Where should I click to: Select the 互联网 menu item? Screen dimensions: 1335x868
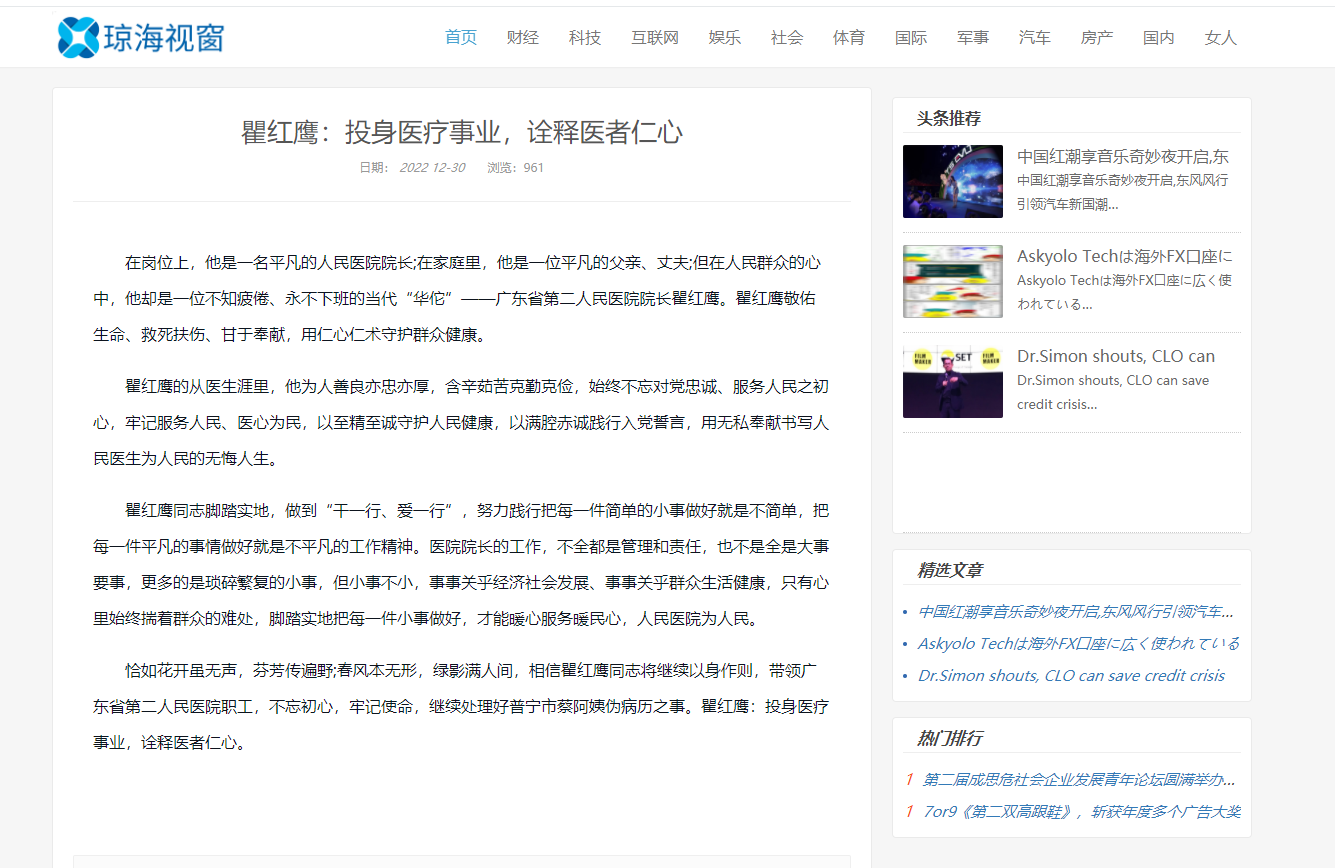655,38
